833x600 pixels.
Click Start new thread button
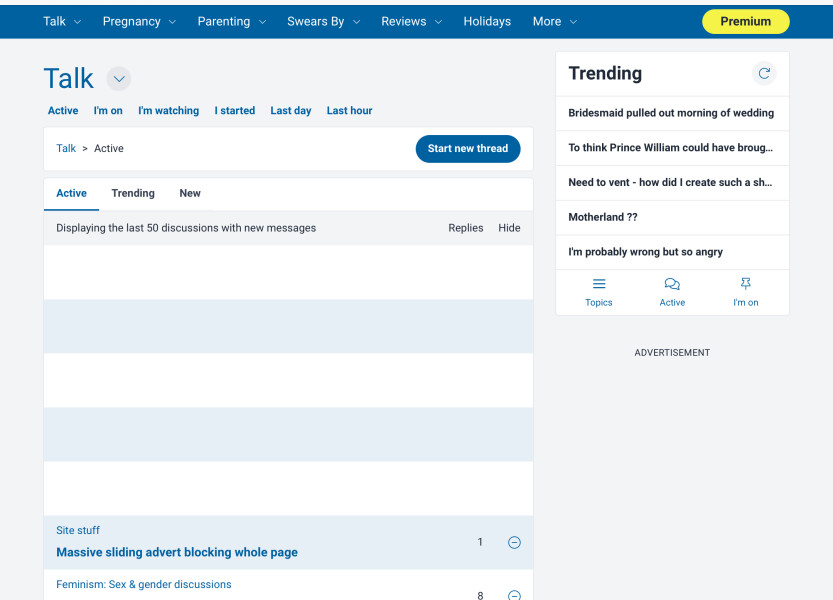coord(468,148)
